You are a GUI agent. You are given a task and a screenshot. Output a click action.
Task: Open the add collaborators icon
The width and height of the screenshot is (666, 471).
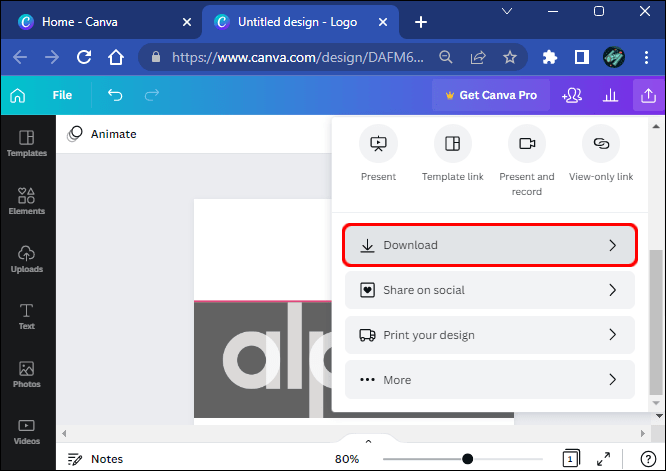(x=572, y=95)
